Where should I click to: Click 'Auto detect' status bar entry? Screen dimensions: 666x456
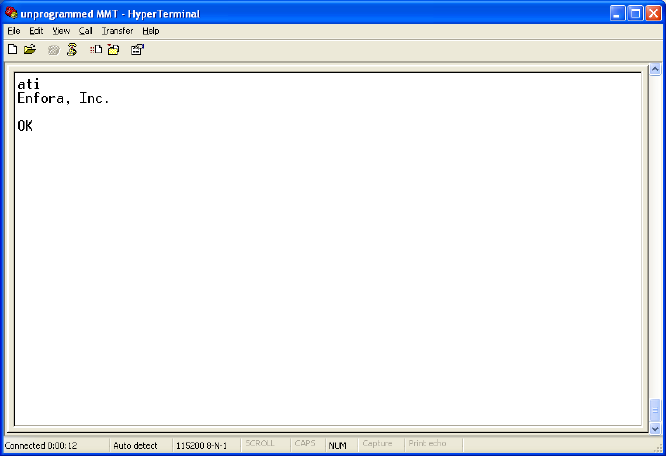click(135, 445)
